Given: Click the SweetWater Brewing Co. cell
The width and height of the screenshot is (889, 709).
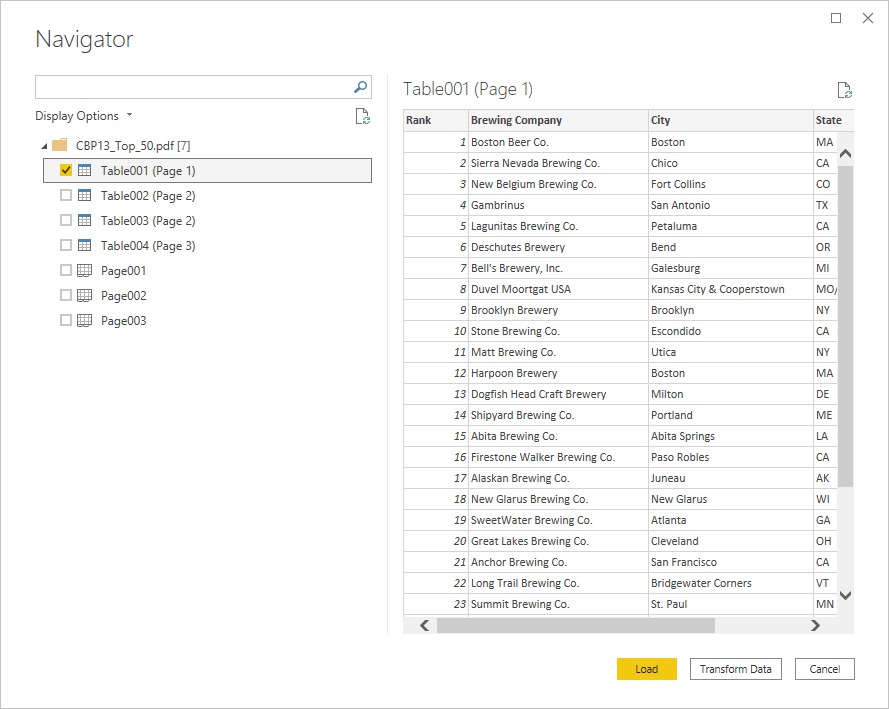Looking at the screenshot, I should click(x=558, y=519).
